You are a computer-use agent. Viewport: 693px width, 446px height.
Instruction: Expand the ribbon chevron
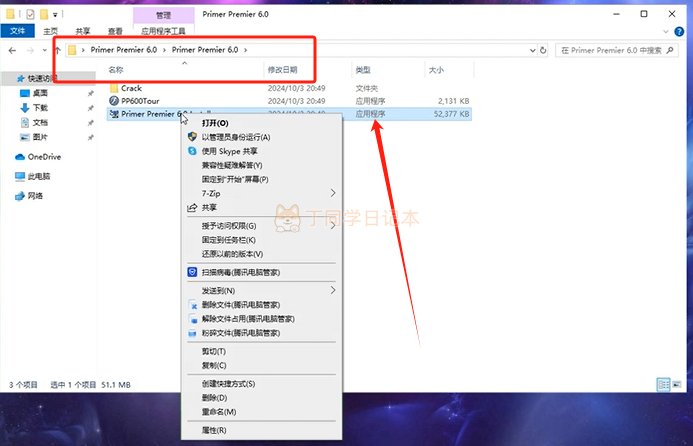666,31
